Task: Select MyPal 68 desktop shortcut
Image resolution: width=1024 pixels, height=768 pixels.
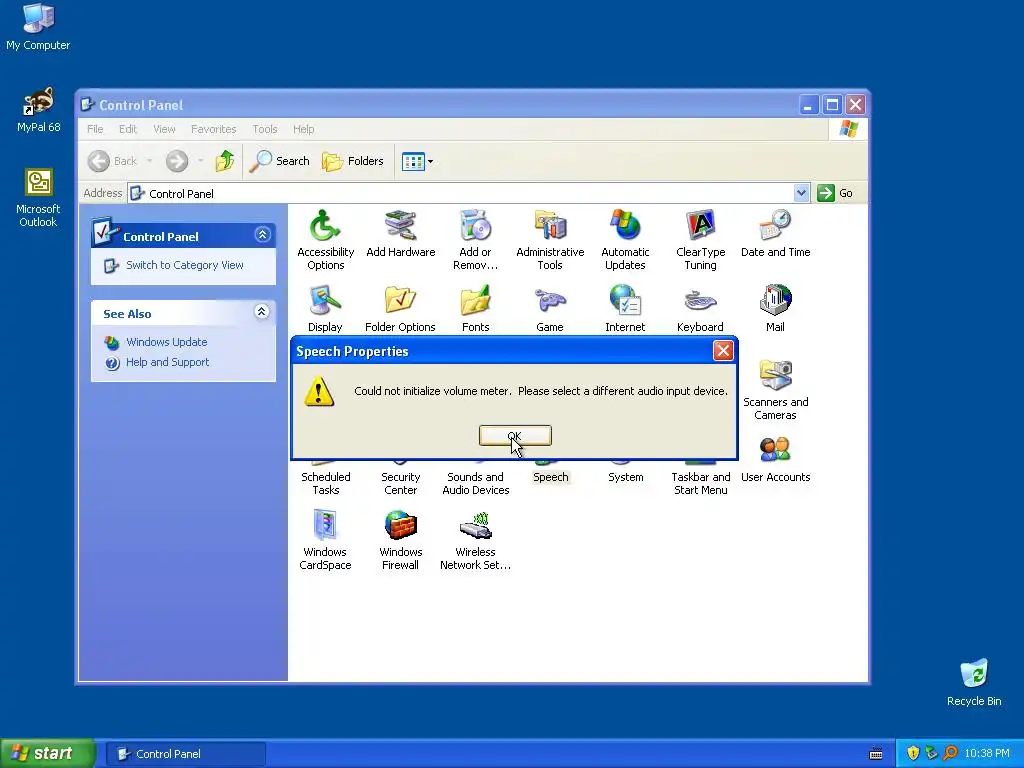Action: click(x=39, y=109)
